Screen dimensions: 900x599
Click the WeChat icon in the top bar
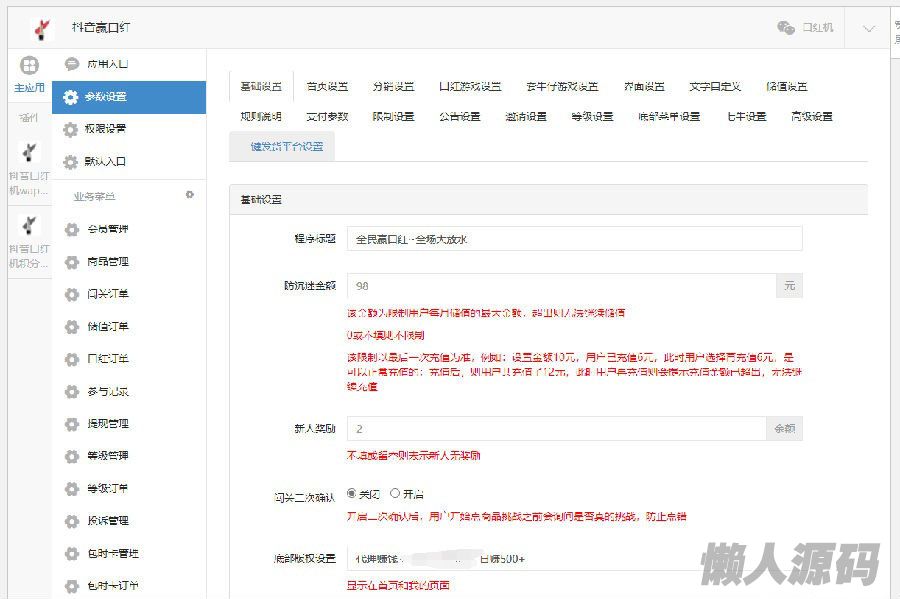[786, 28]
